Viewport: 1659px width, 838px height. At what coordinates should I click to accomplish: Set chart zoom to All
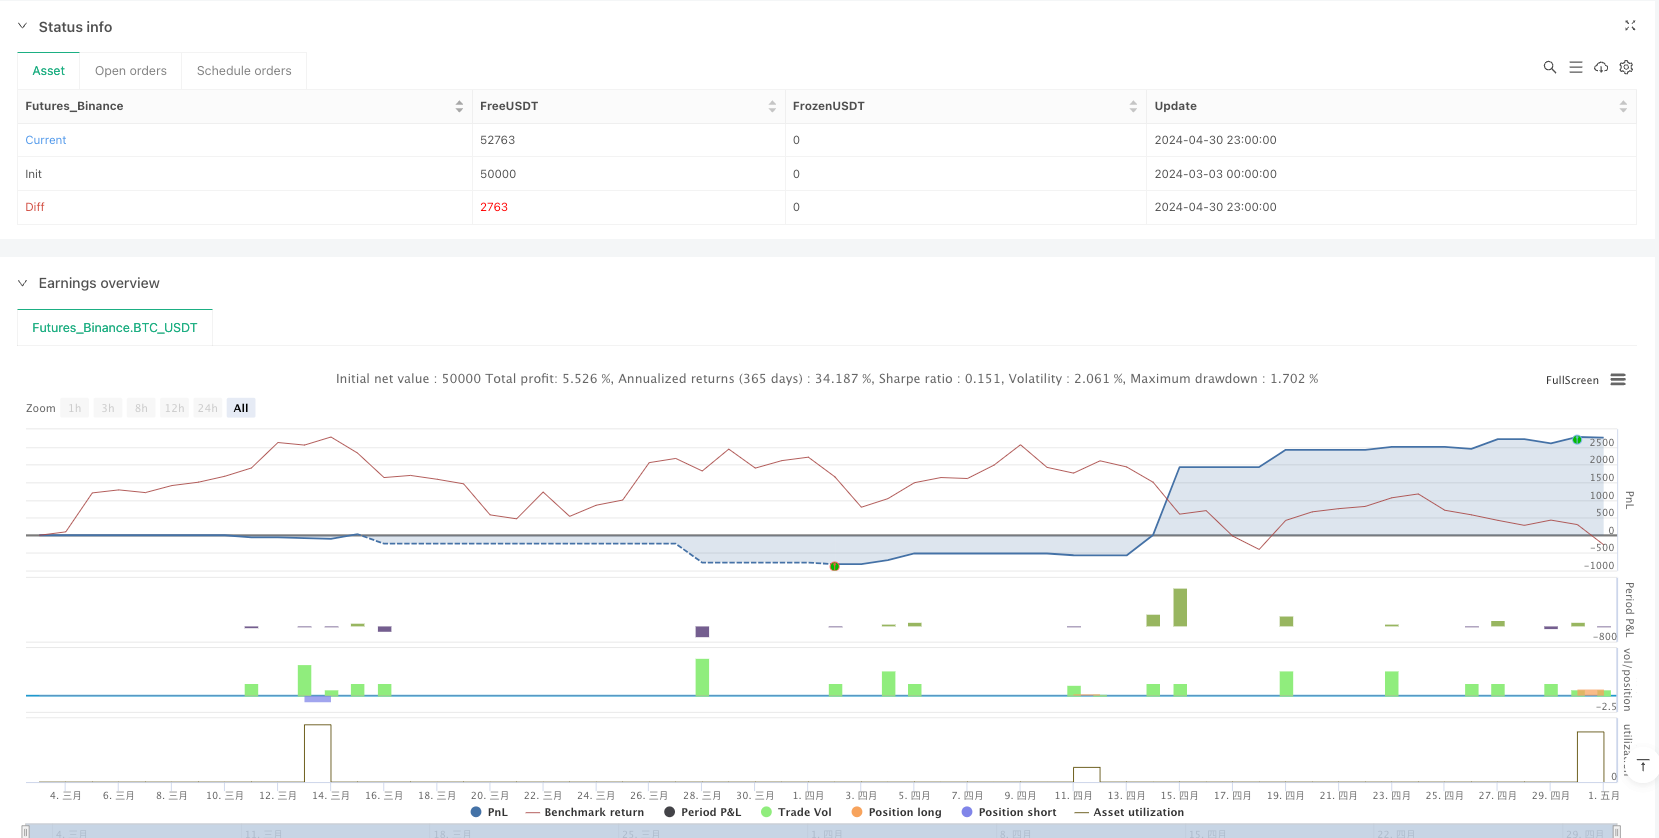[x=241, y=408]
